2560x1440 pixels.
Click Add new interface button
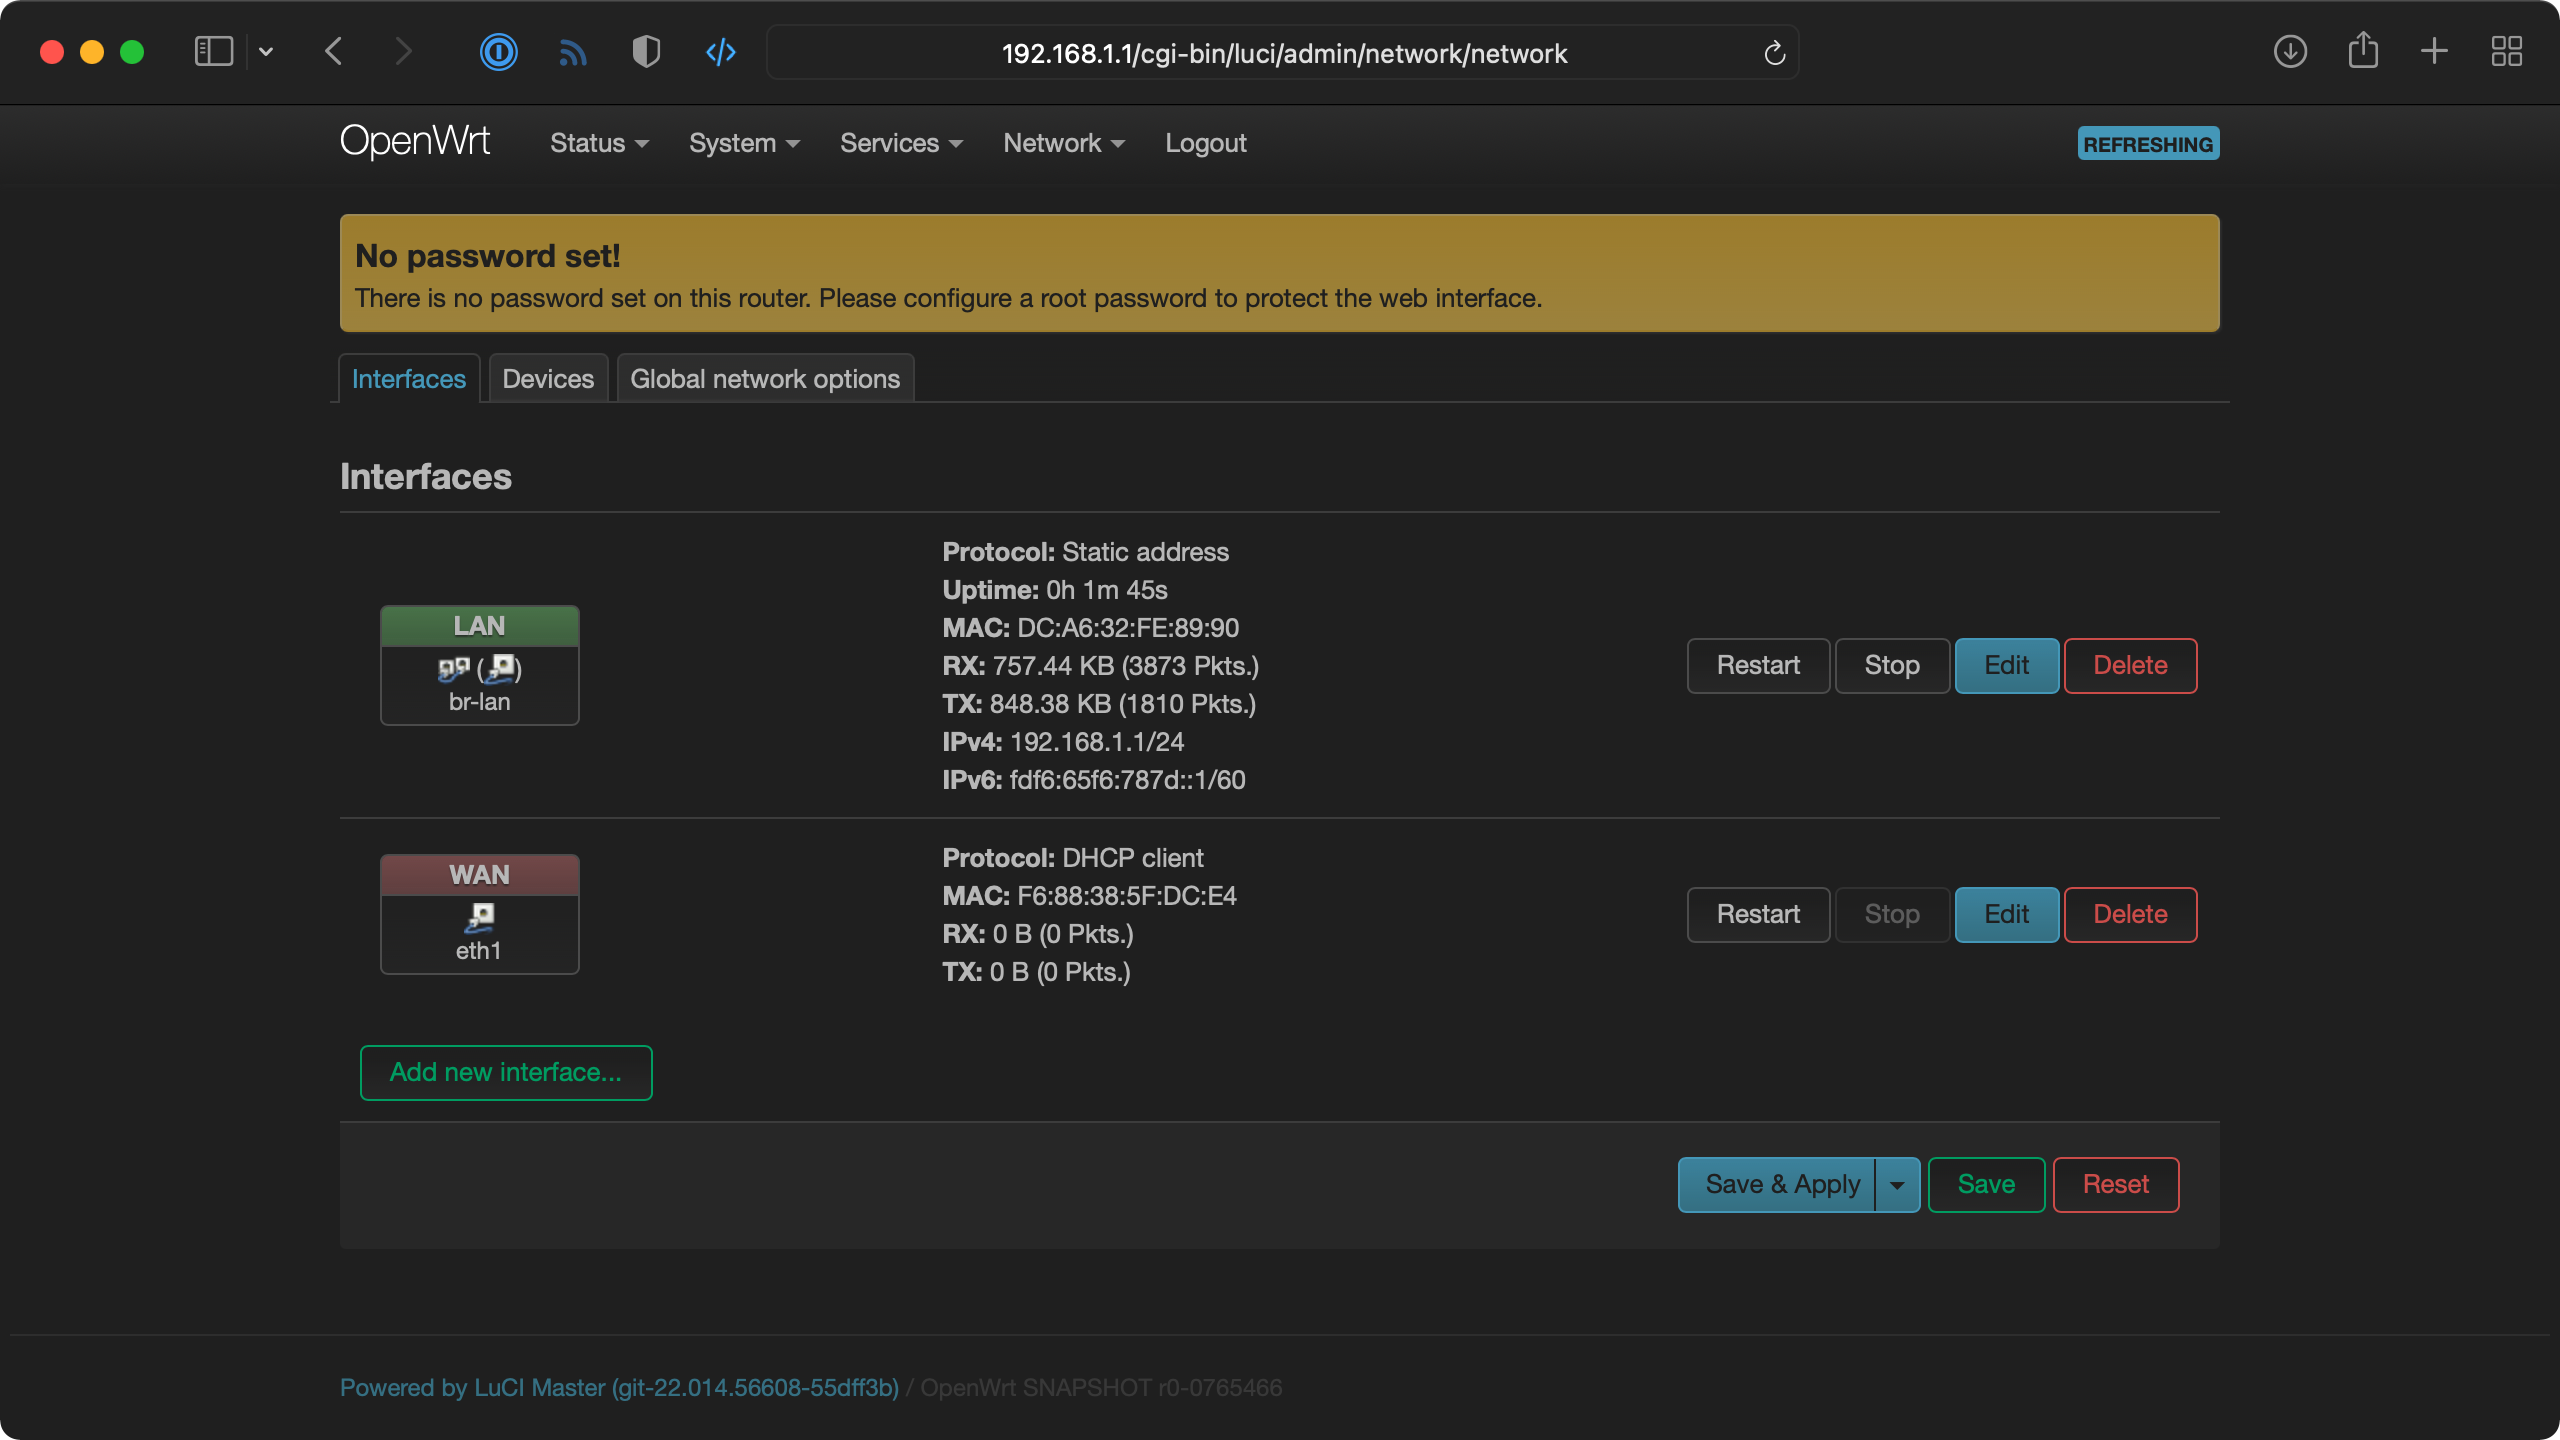point(506,1073)
